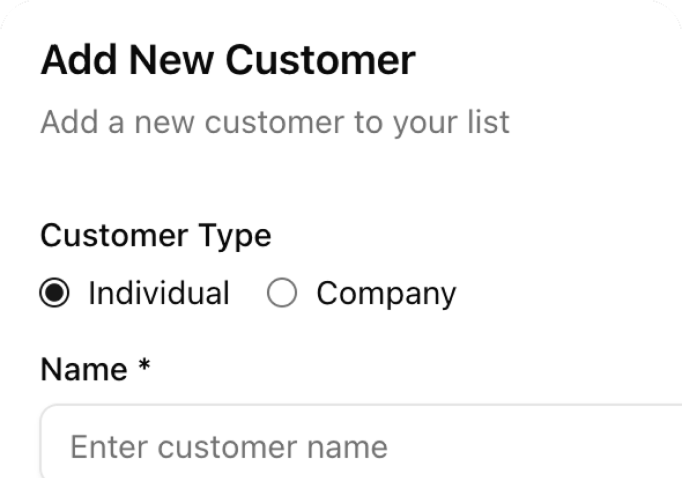Click the empty circle next to Company
This screenshot has height=478, width=682.
click(x=283, y=294)
